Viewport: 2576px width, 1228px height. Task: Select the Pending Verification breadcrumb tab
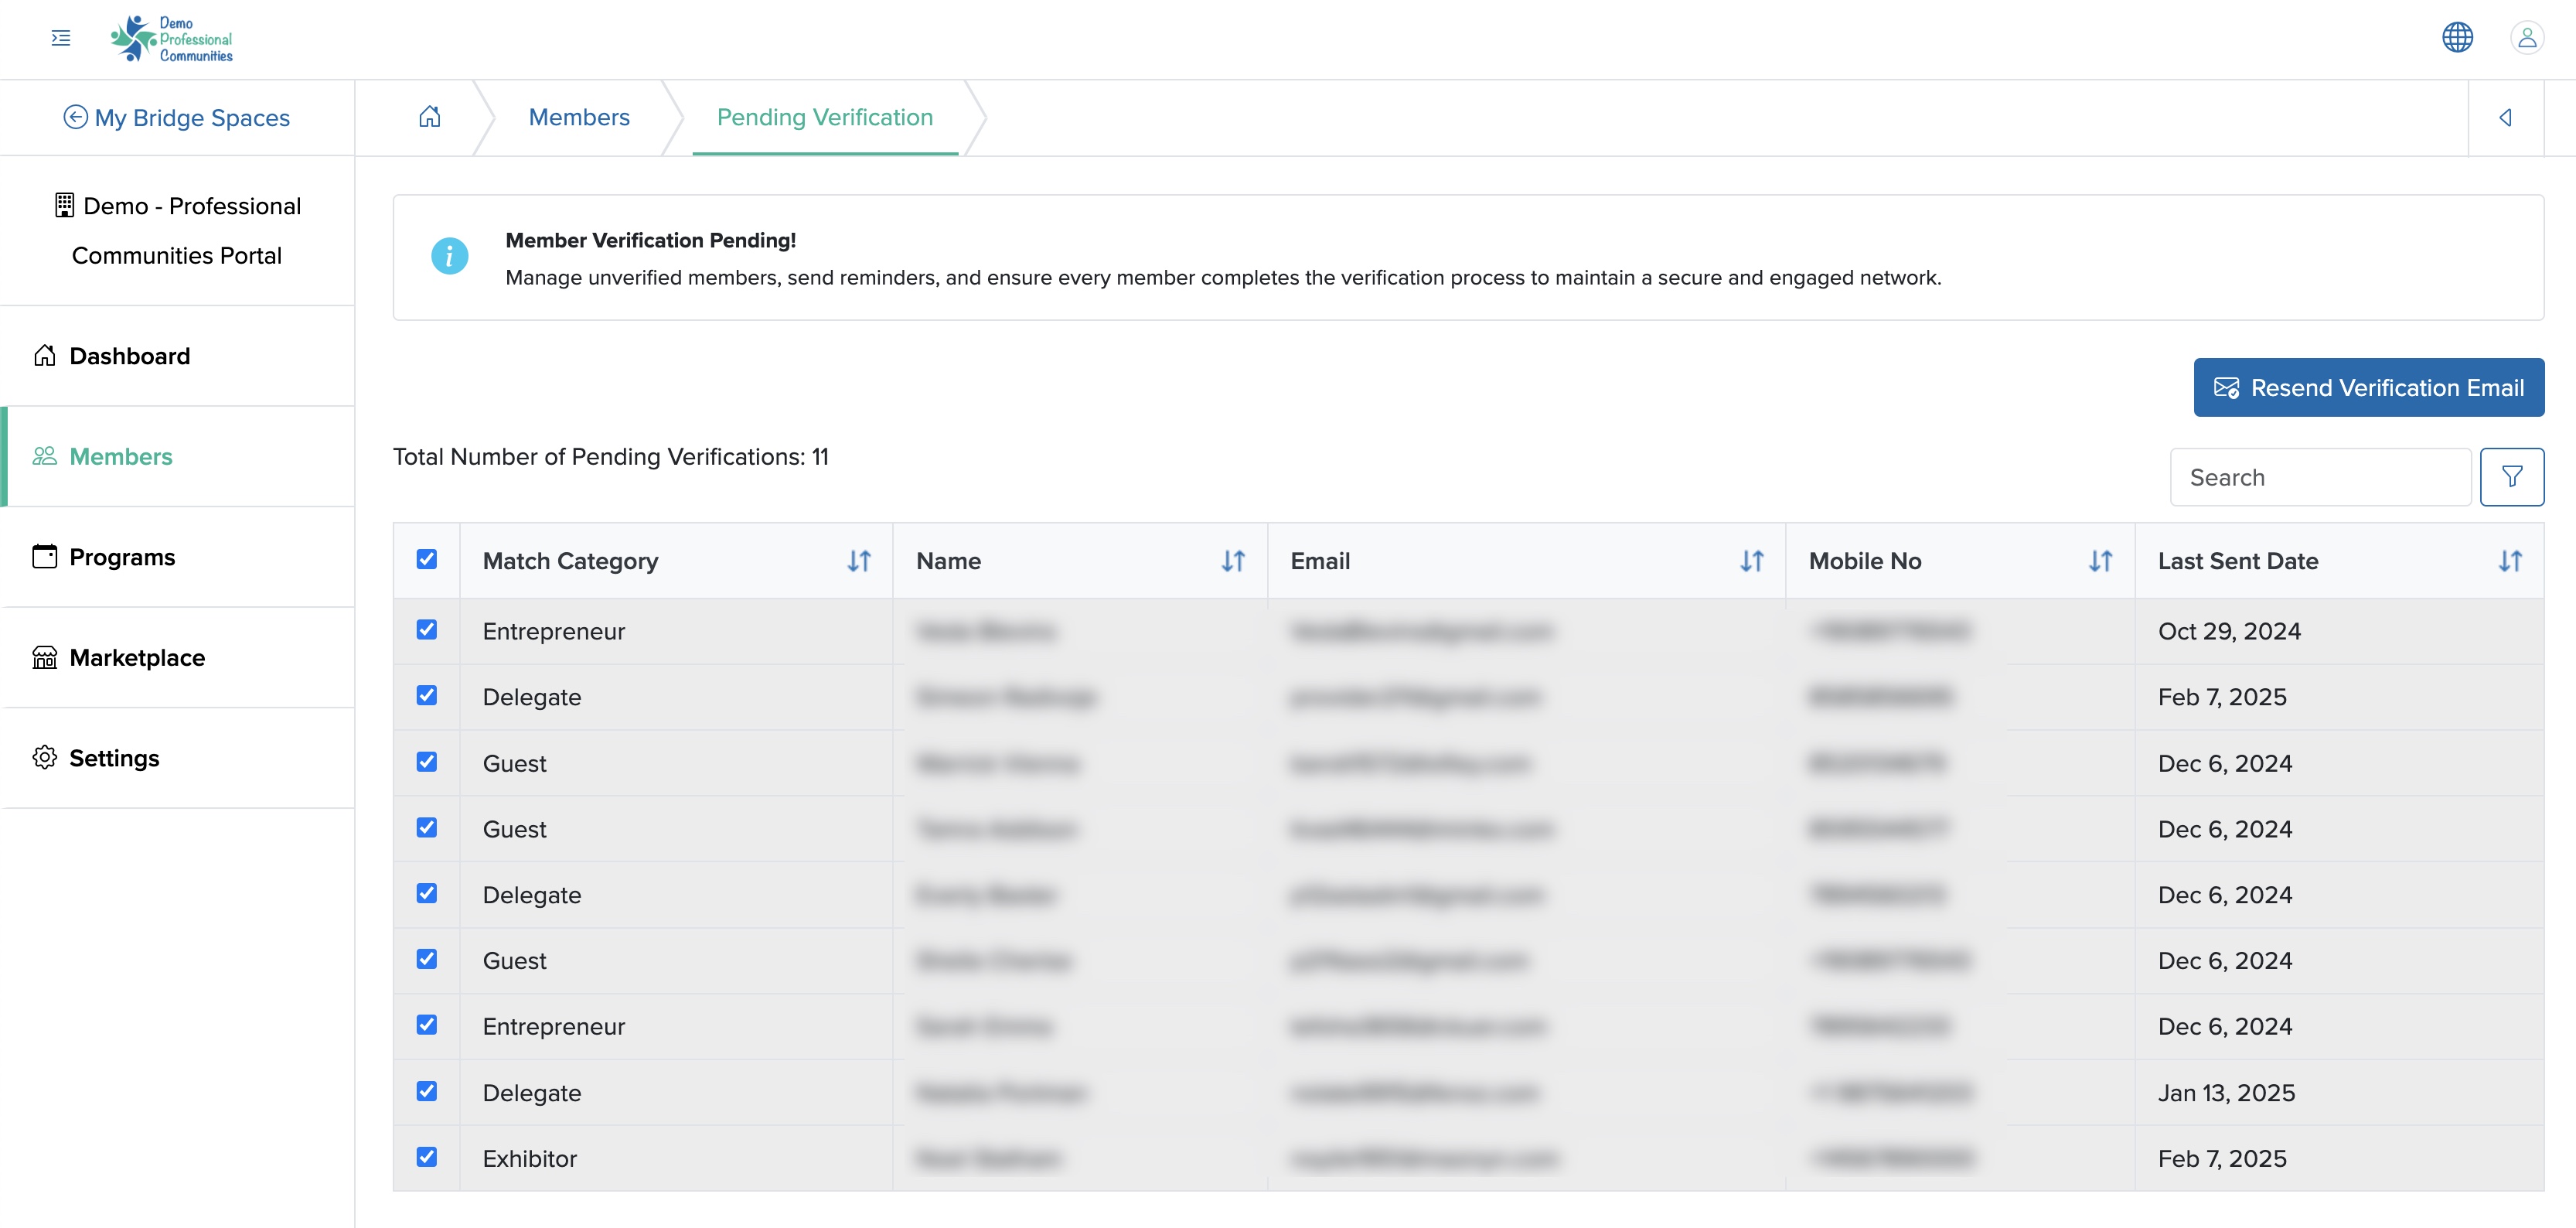pos(825,117)
